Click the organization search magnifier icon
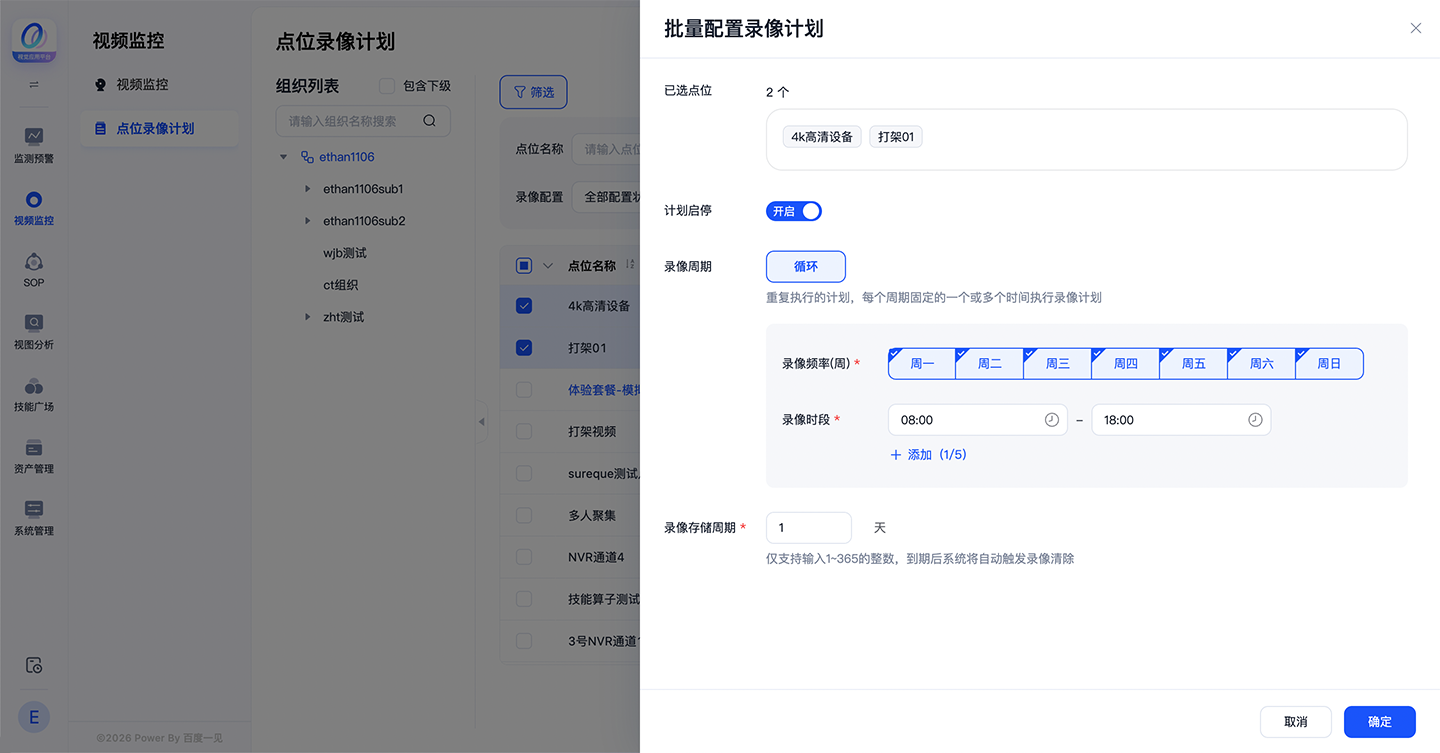The height and width of the screenshot is (753, 1440). click(x=429, y=121)
